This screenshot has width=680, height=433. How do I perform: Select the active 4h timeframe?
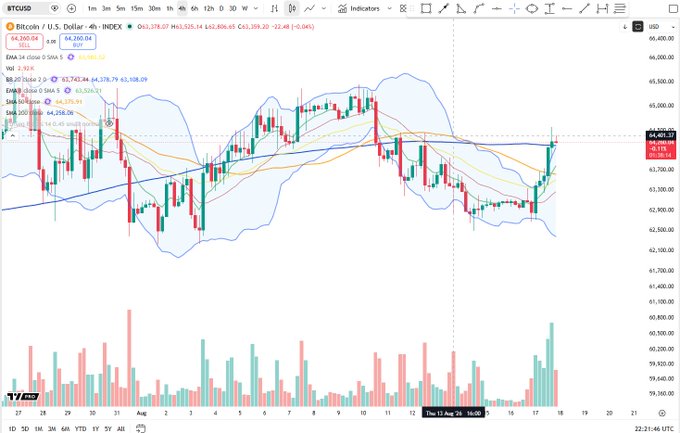pyautogui.click(x=182, y=8)
